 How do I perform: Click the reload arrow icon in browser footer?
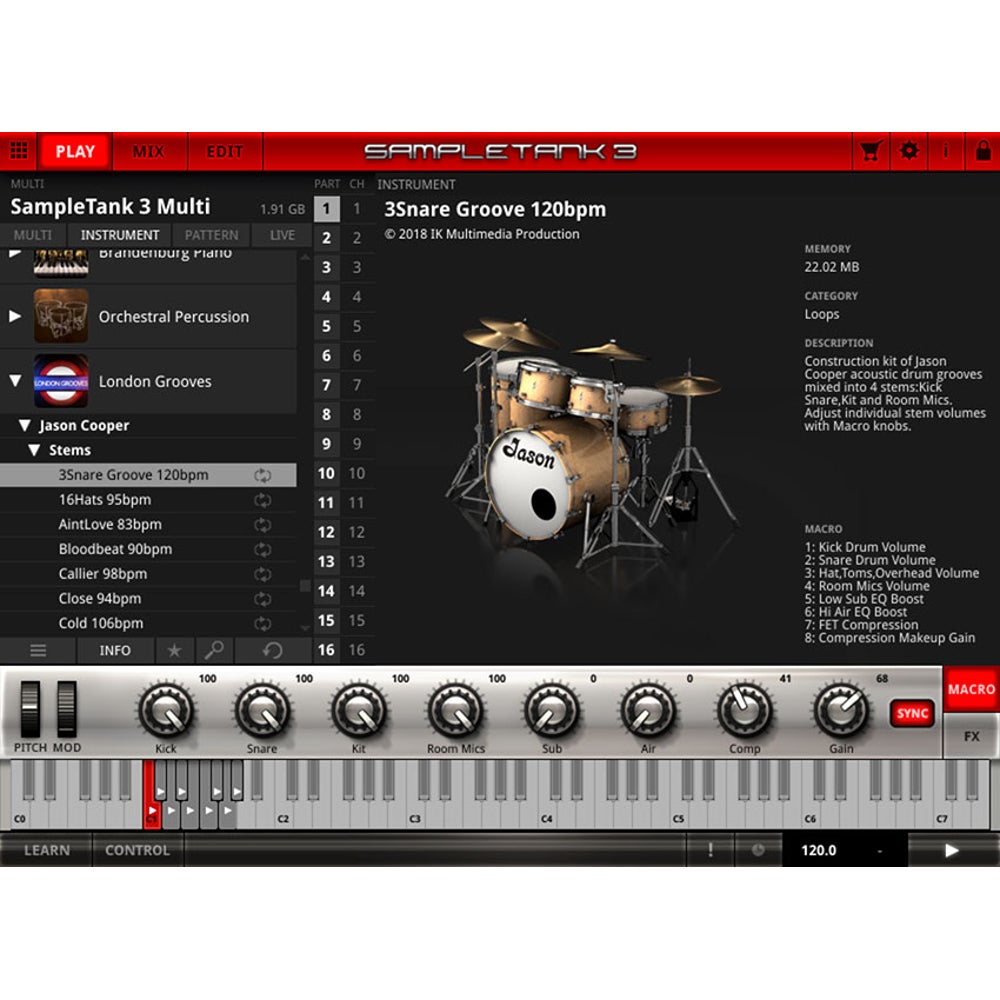[272, 651]
